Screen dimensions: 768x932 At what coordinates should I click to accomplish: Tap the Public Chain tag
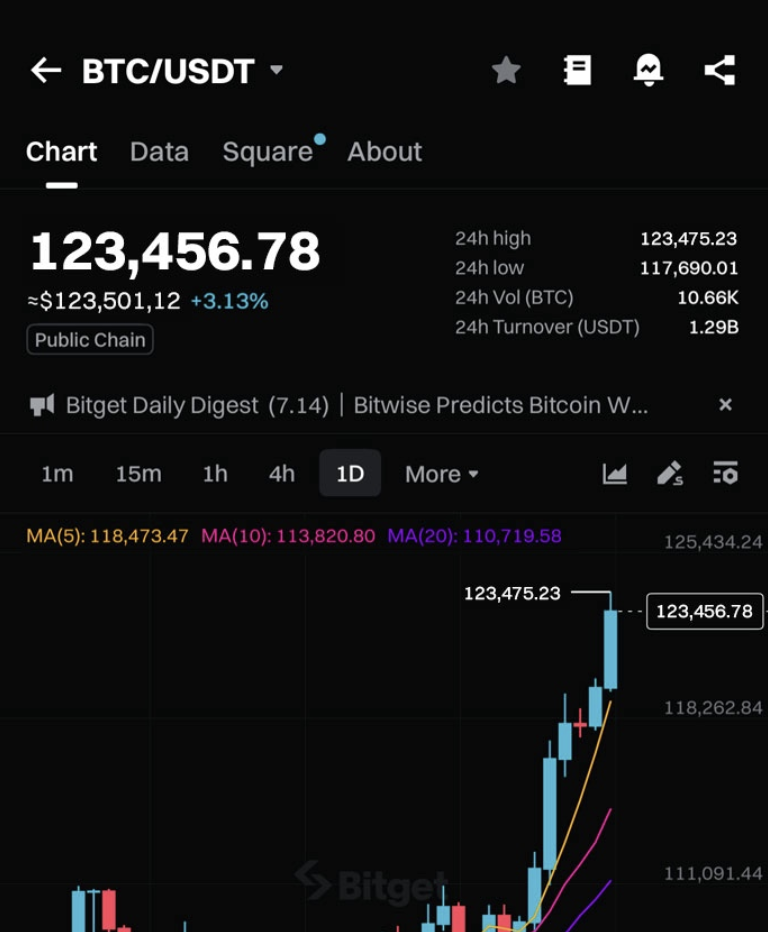[90, 340]
